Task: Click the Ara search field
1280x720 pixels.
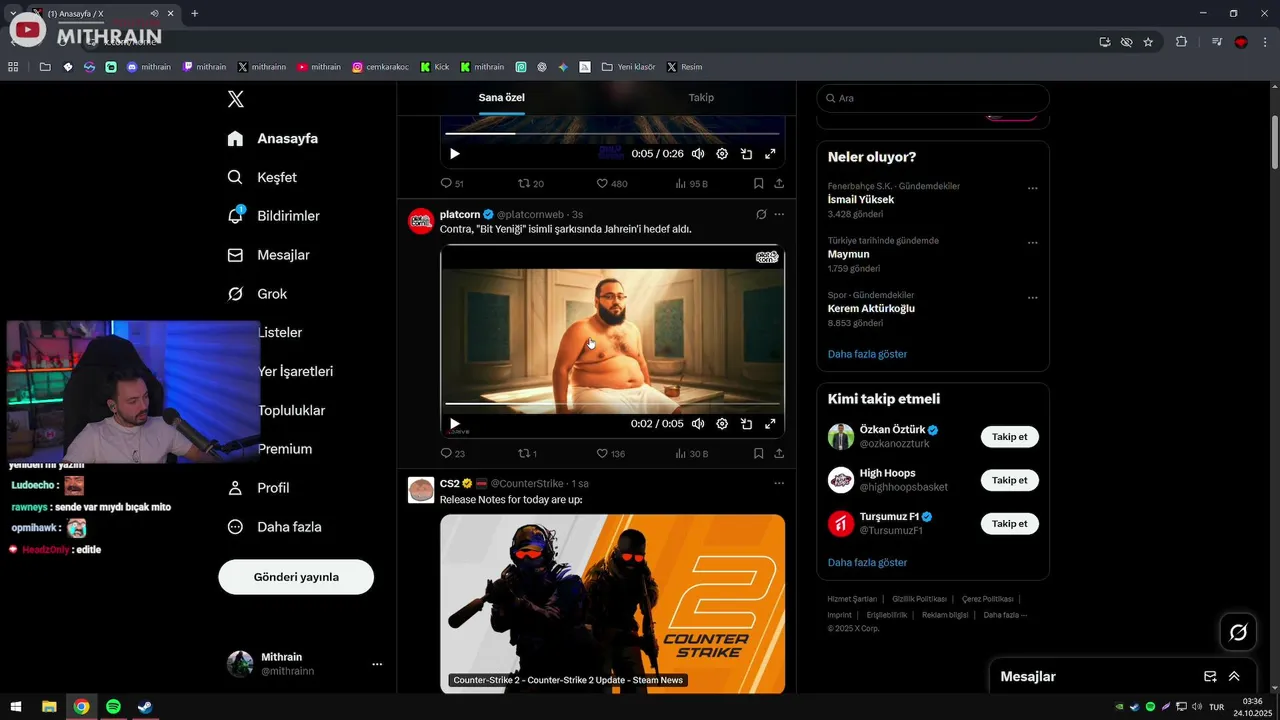Action: tap(933, 98)
